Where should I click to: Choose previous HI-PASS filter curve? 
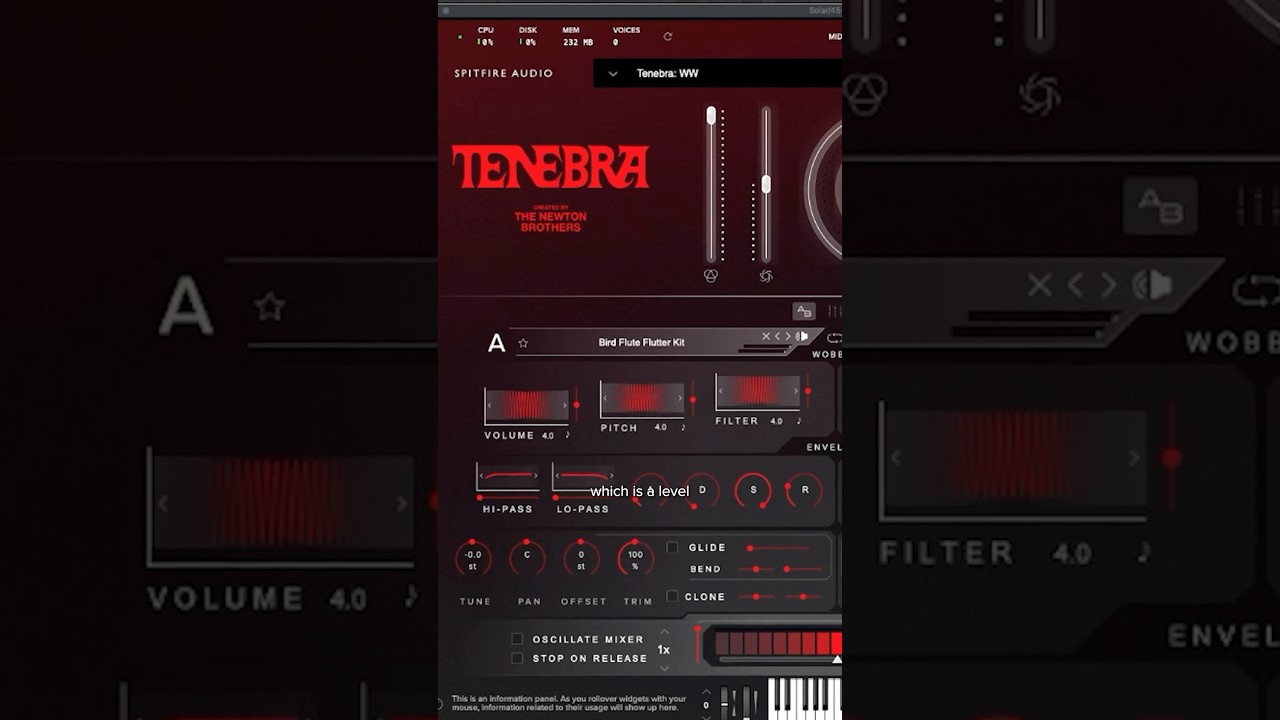pos(482,476)
